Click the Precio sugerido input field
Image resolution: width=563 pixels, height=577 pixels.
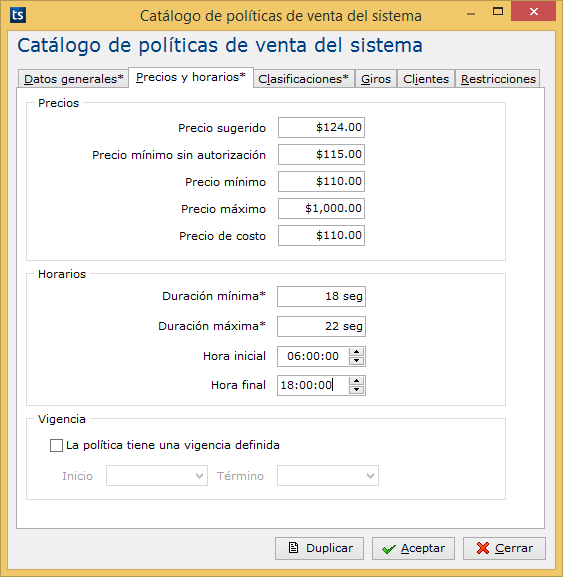click(321, 127)
